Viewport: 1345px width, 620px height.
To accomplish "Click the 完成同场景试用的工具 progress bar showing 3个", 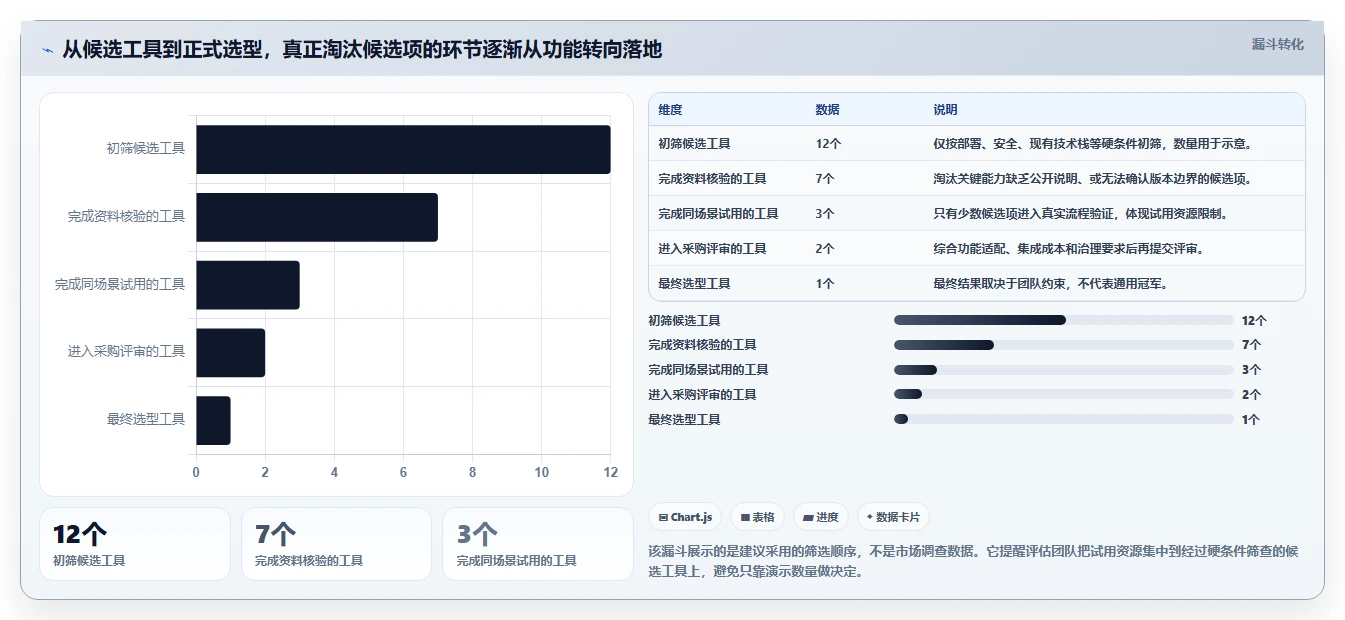I will pos(1063,370).
